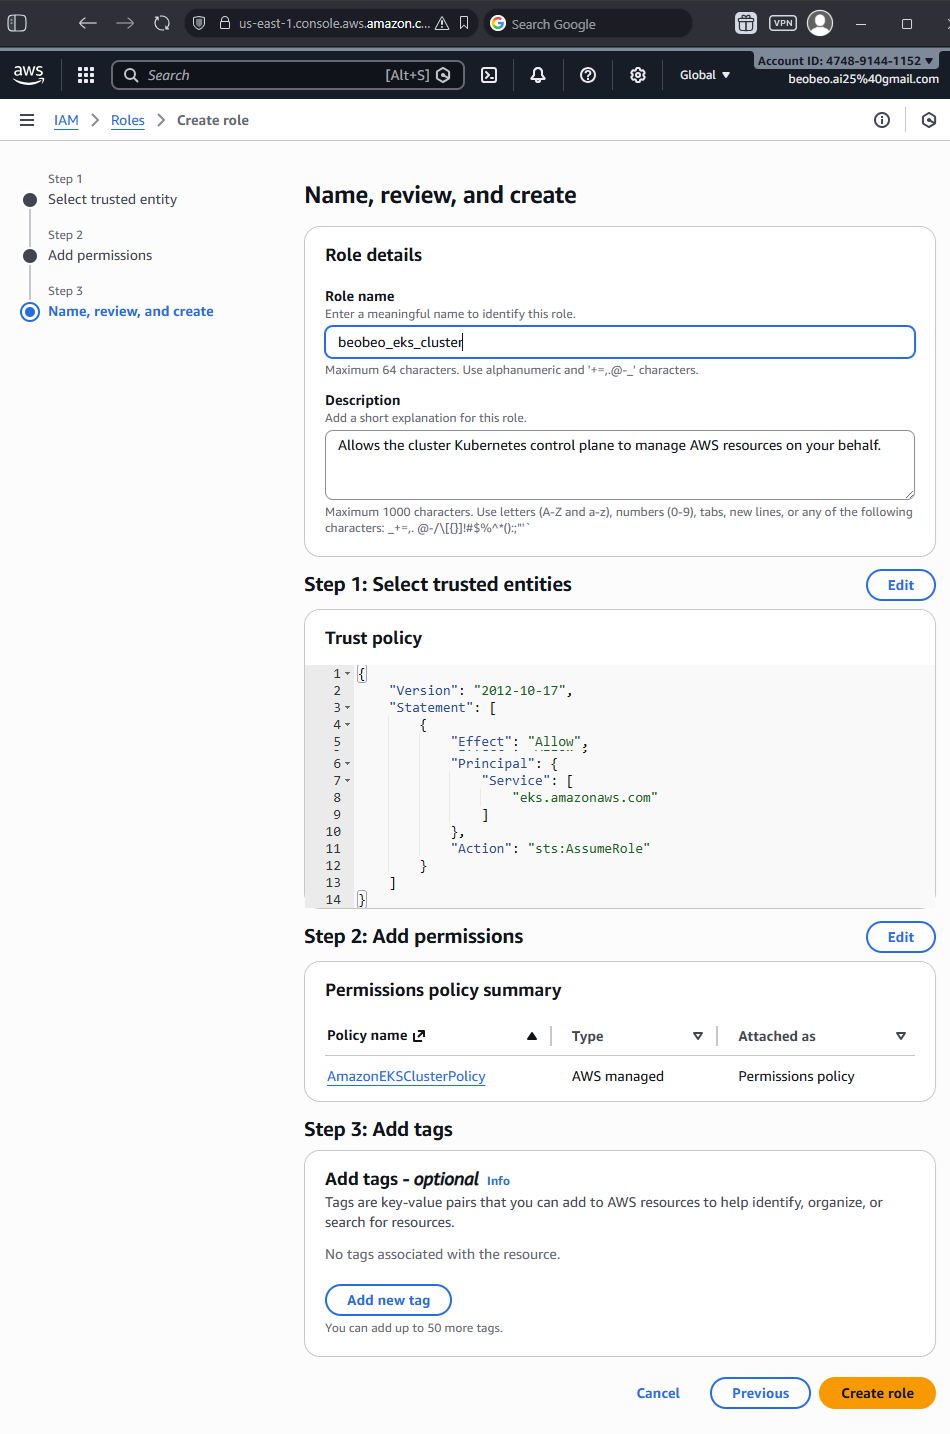950x1434 pixels.
Task: Click into the Role name field
Action: coord(619,342)
